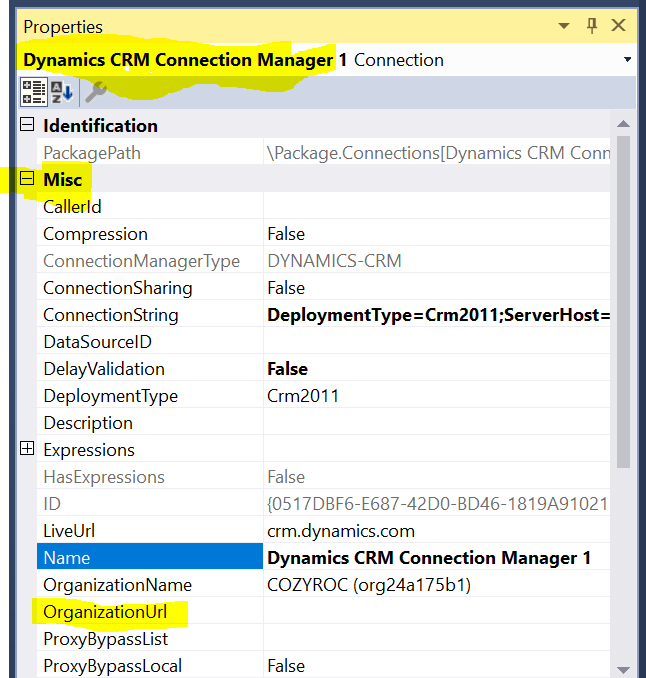Viewport: 646px width, 678px height.
Task: Select the ProxyBypassList property
Action: click(150, 639)
